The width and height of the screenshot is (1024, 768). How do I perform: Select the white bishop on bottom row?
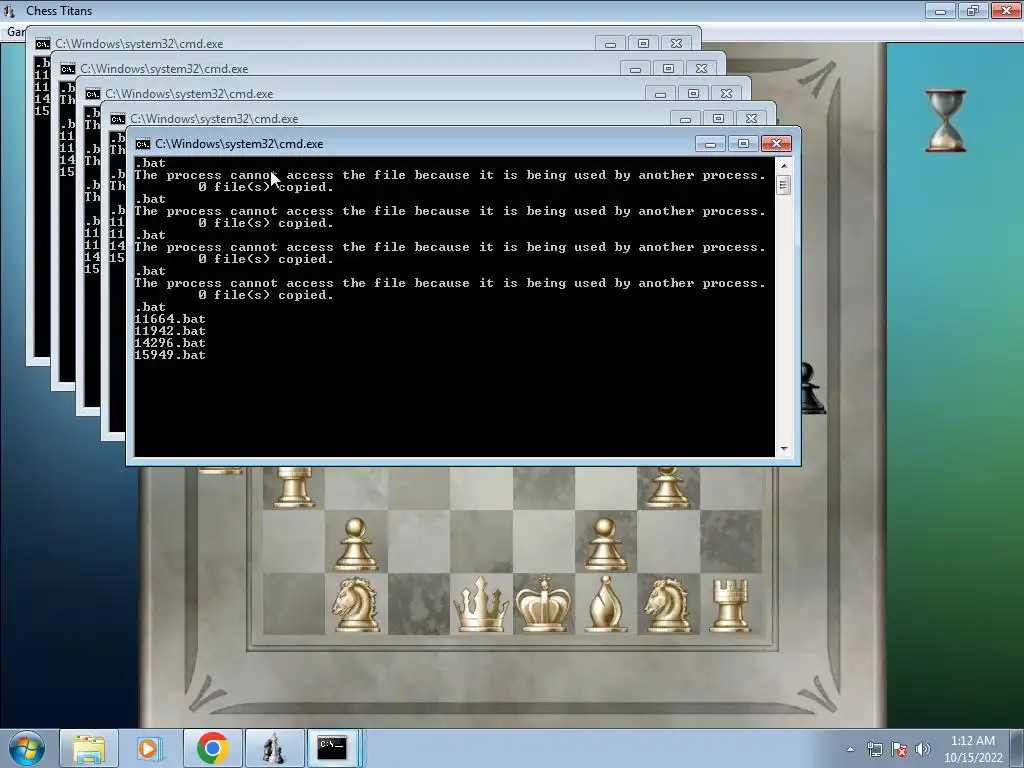605,603
